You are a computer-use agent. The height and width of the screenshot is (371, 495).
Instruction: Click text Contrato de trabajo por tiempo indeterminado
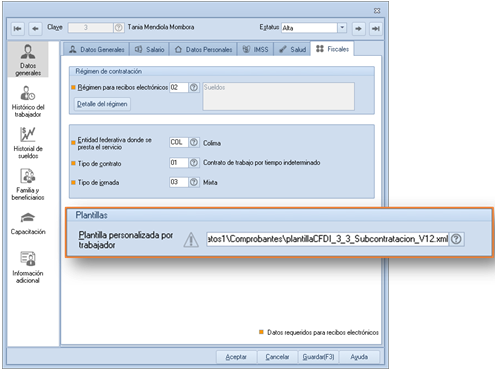pyautogui.click(x=262, y=163)
